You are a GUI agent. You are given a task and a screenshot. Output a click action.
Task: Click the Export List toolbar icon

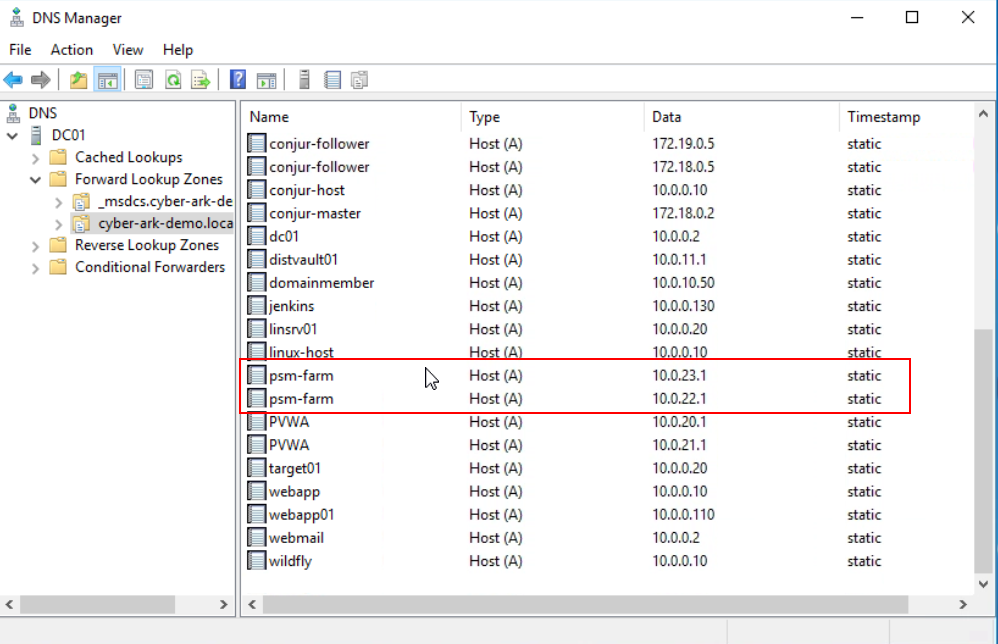201,80
